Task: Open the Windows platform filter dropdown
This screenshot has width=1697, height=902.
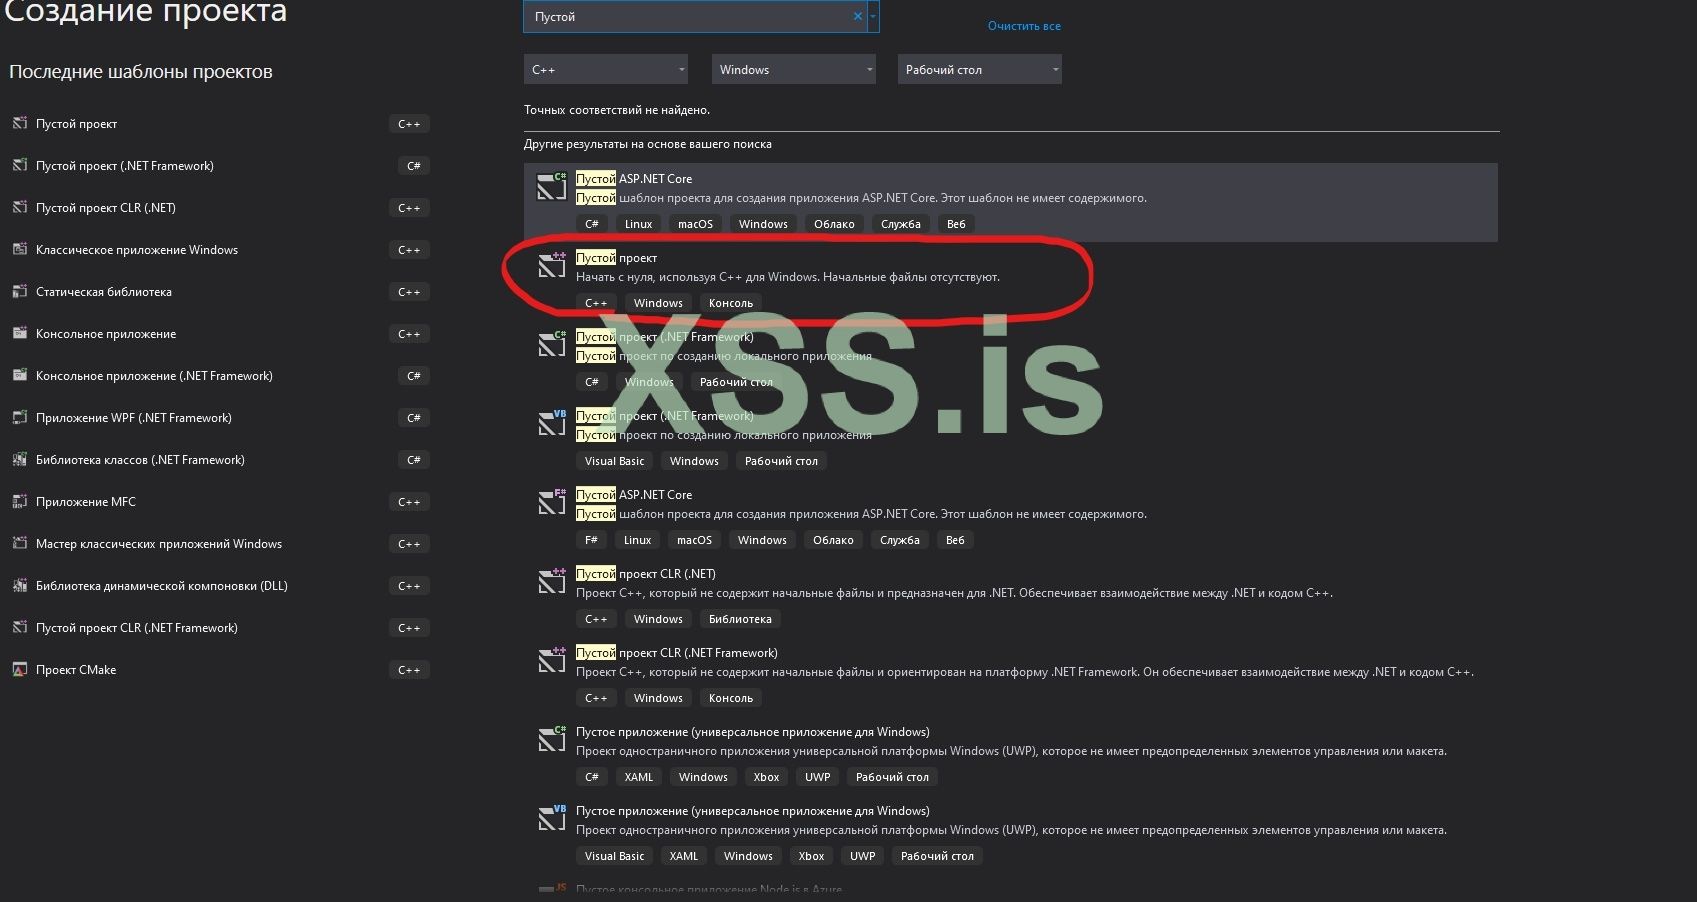Action: click(x=794, y=69)
